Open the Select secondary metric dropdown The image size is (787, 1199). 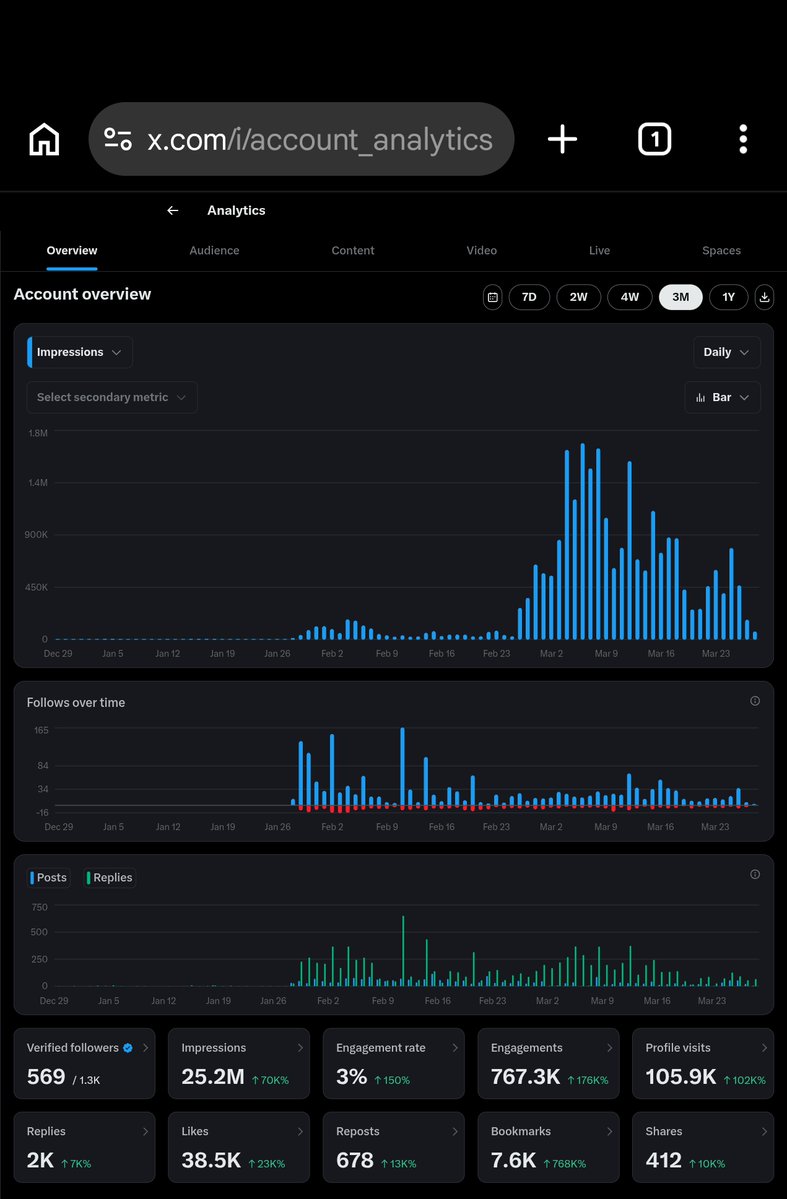coord(112,398)
